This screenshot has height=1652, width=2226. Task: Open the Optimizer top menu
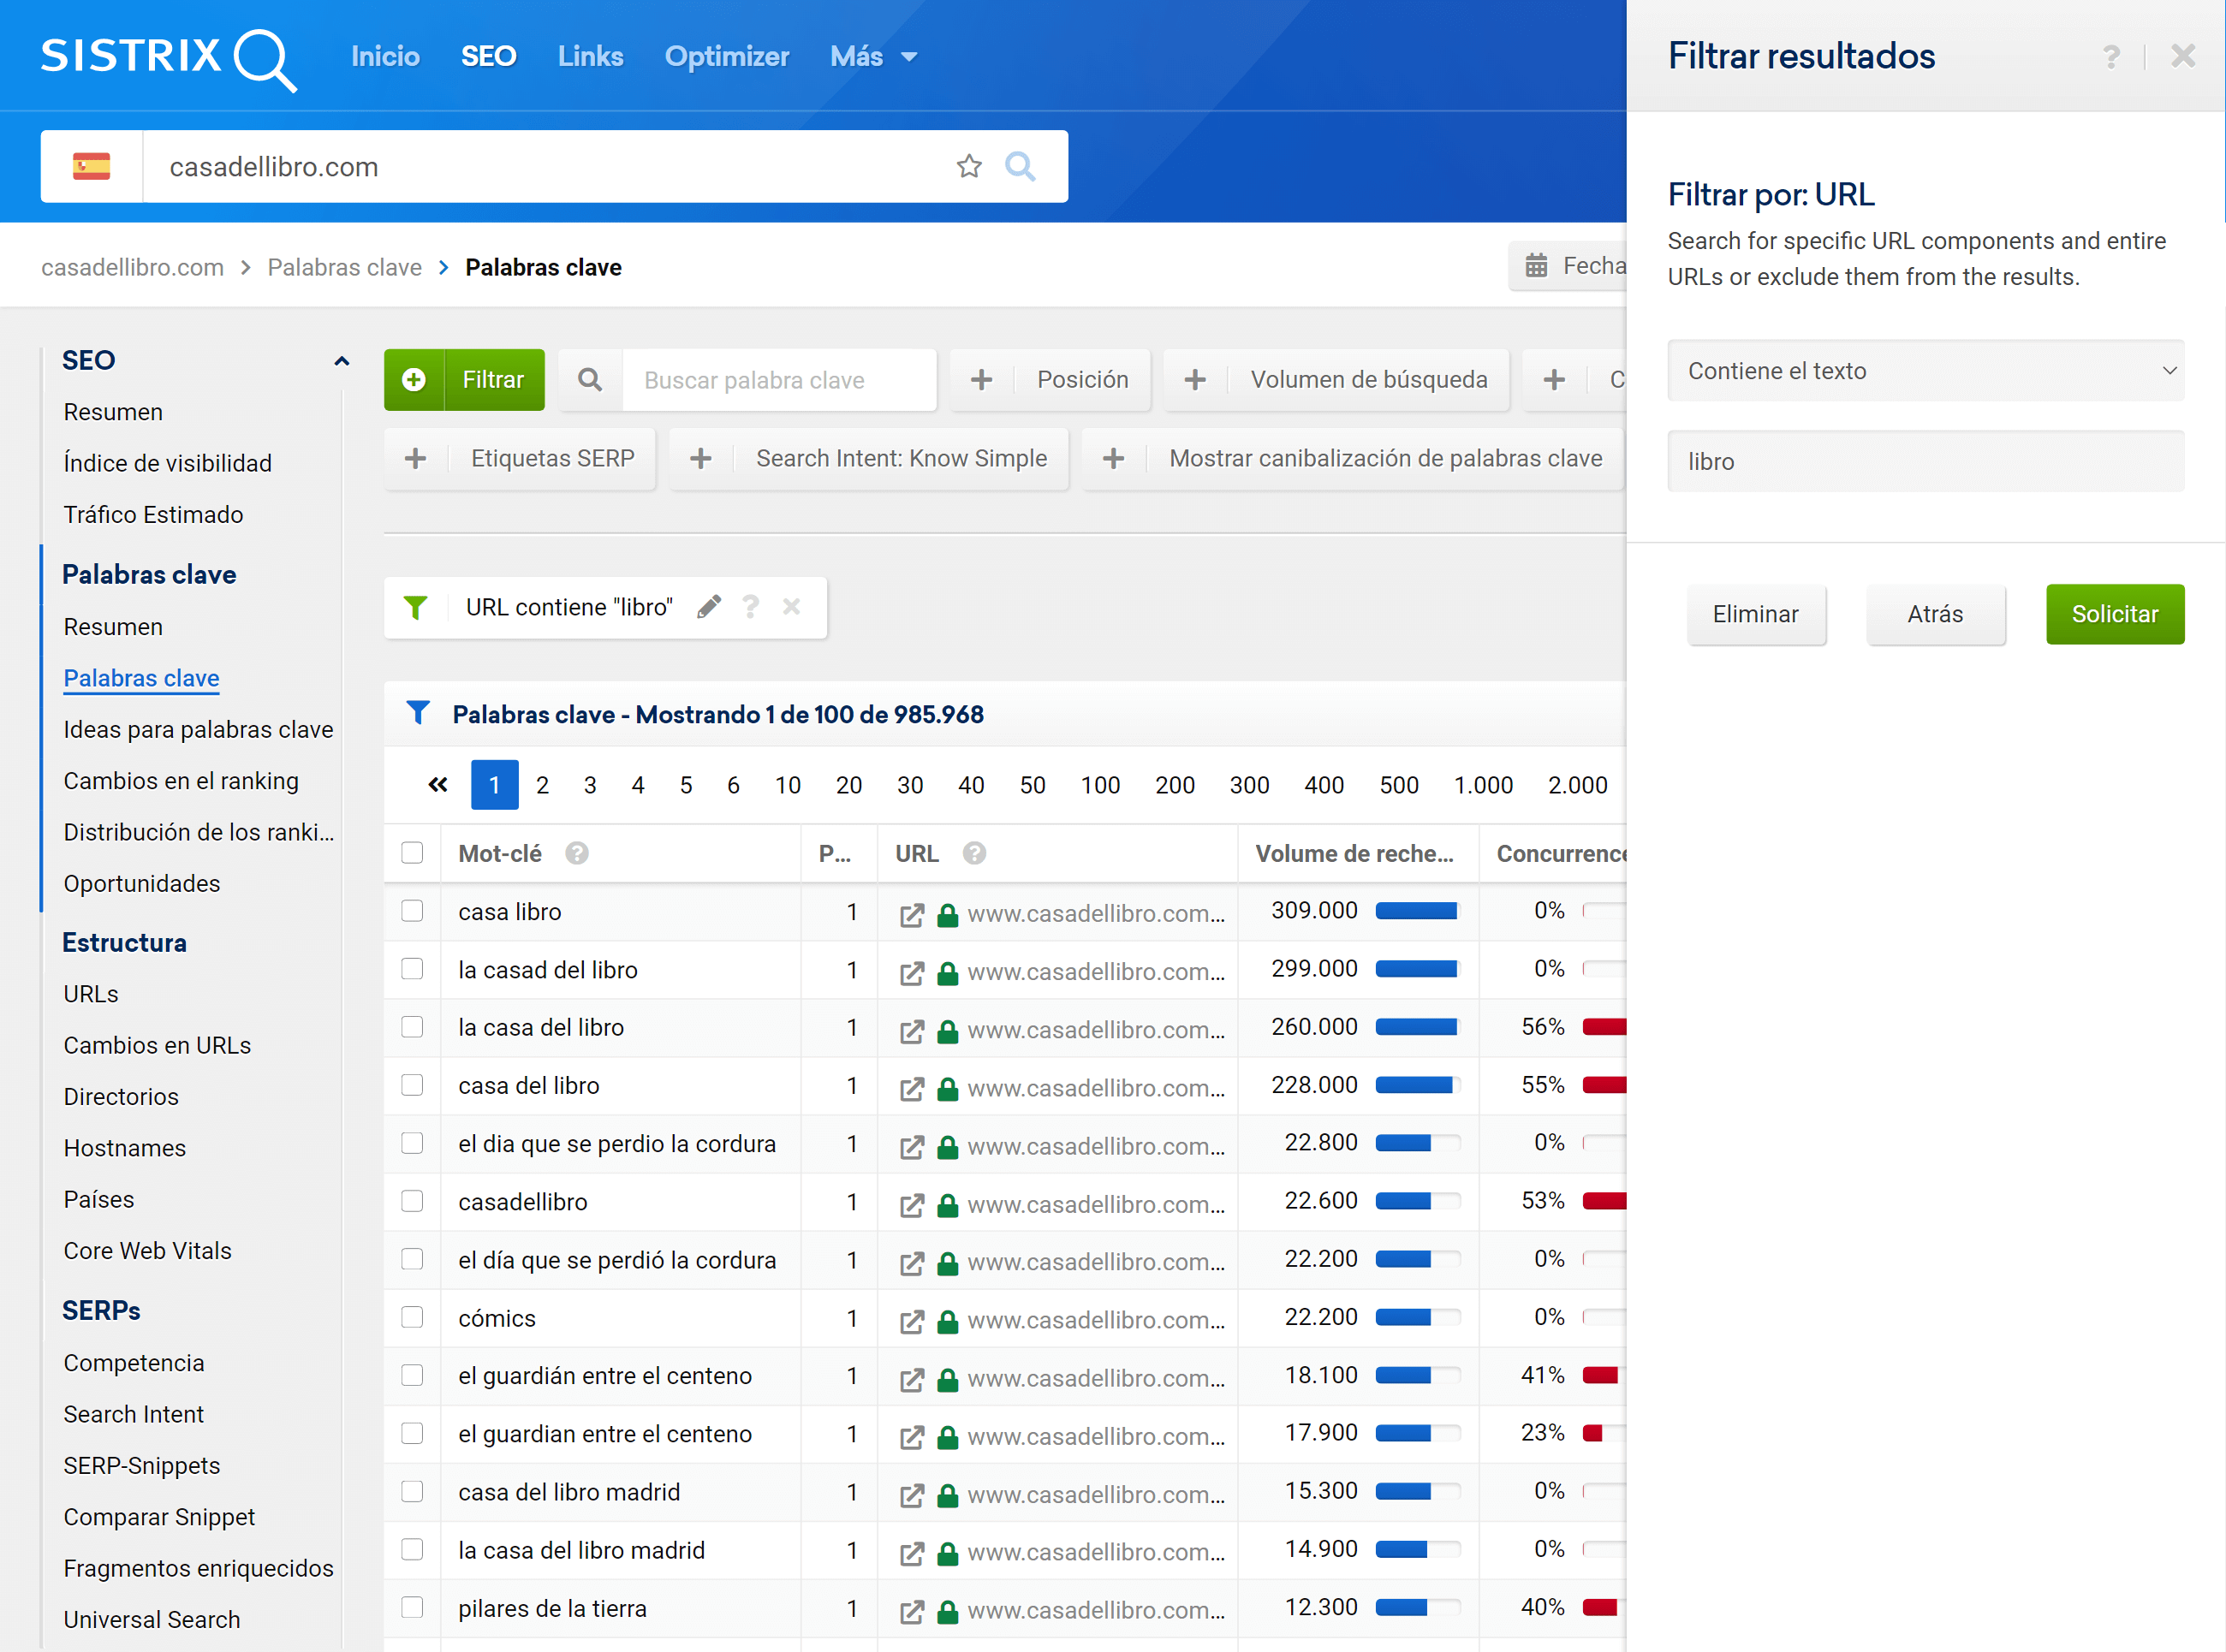[x=726, y=57]
